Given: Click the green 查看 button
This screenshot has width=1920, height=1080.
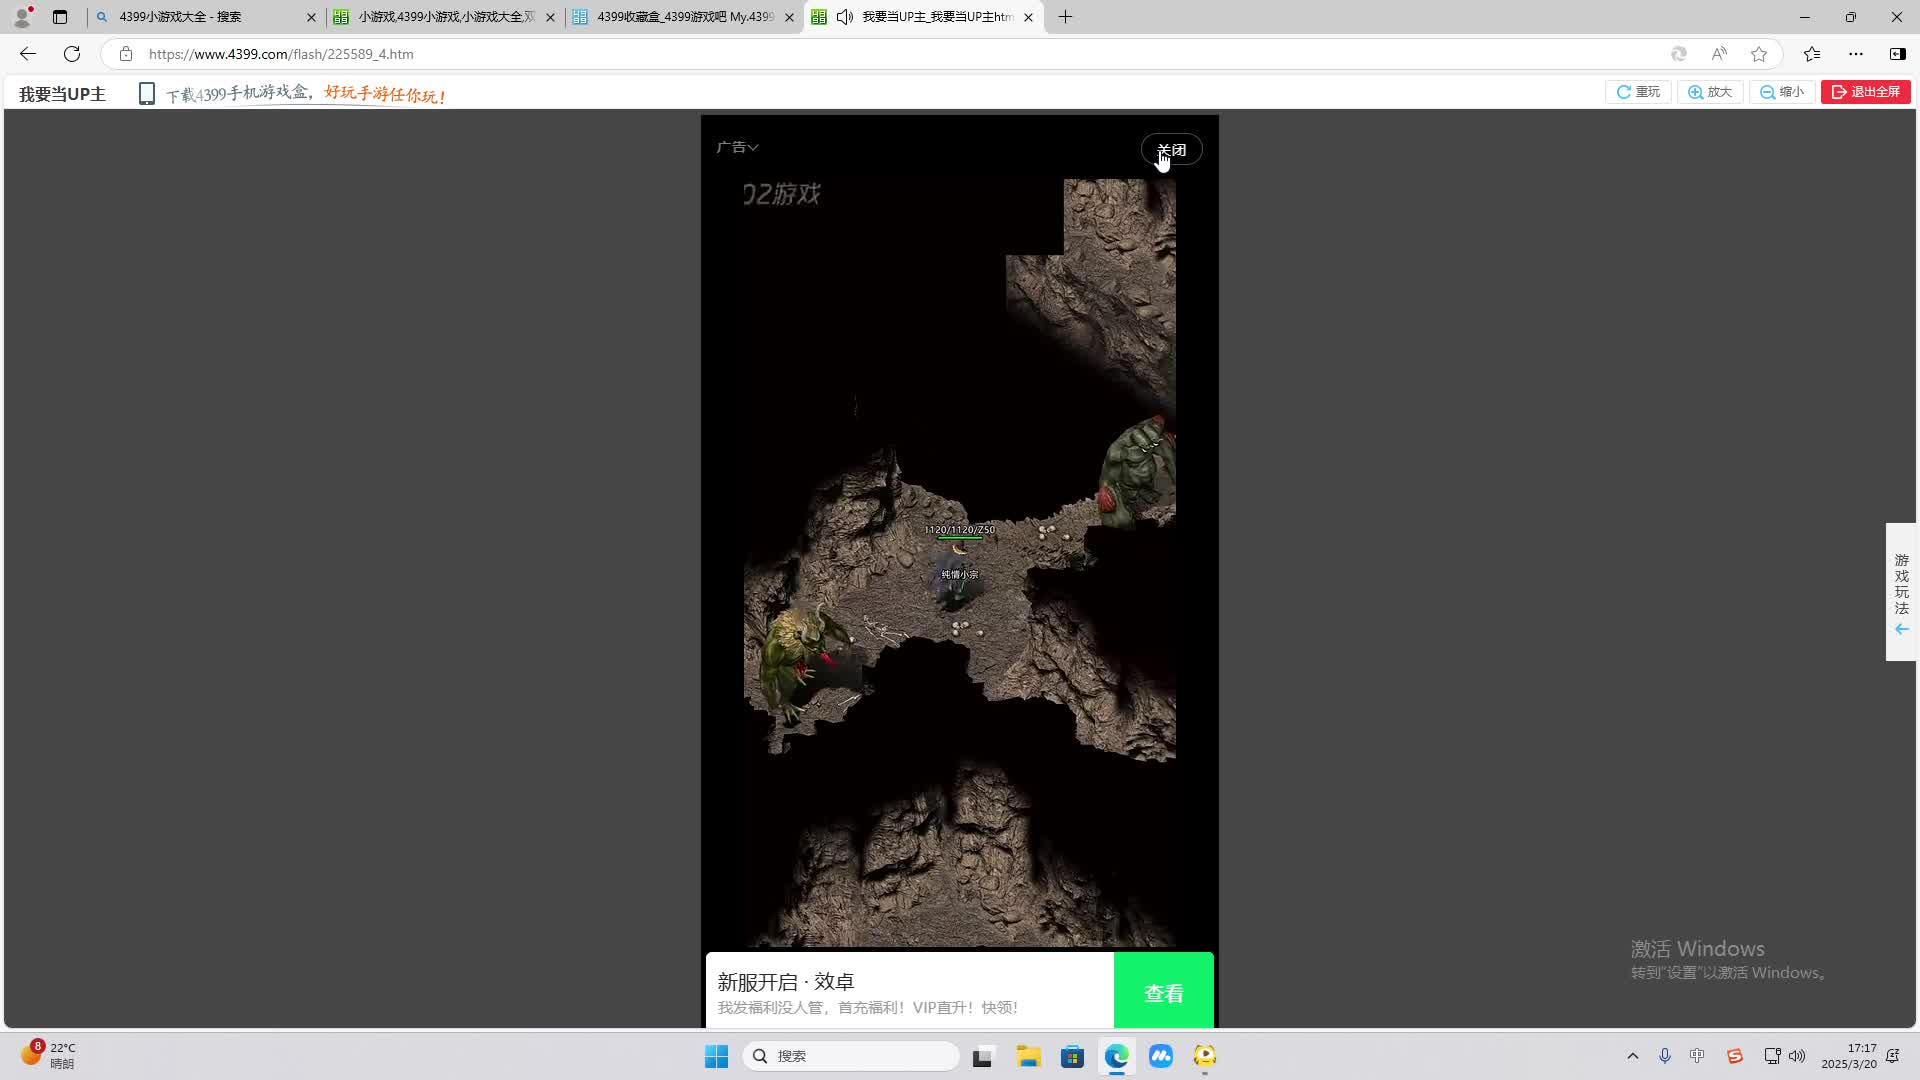Looking at the screenshot, I should (x=1163, y=992).
